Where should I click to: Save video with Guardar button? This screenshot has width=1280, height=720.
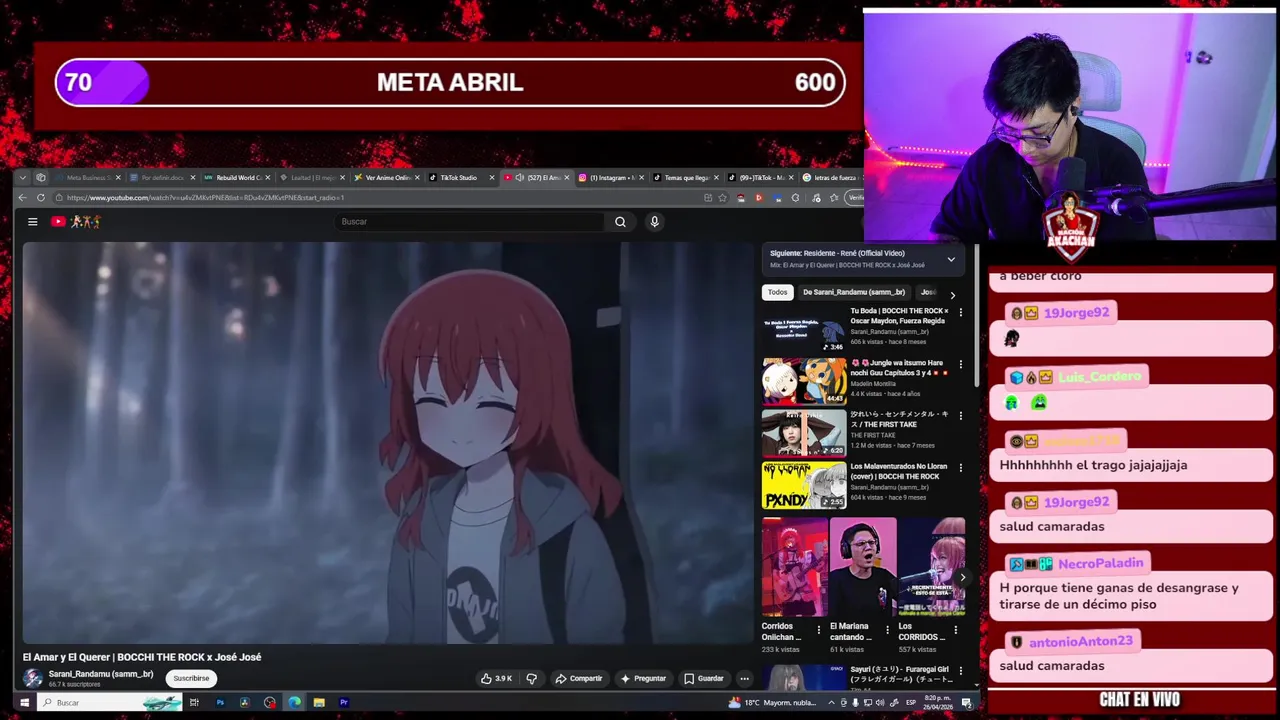click(704, 679)
